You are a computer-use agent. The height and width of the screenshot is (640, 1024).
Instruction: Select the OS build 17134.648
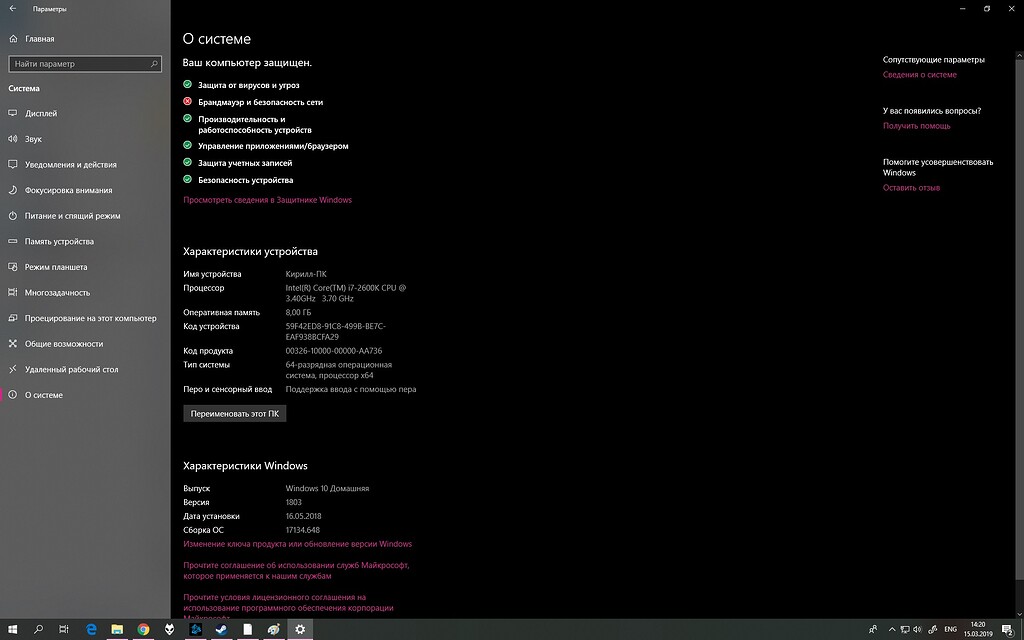[x=302, y=530]
